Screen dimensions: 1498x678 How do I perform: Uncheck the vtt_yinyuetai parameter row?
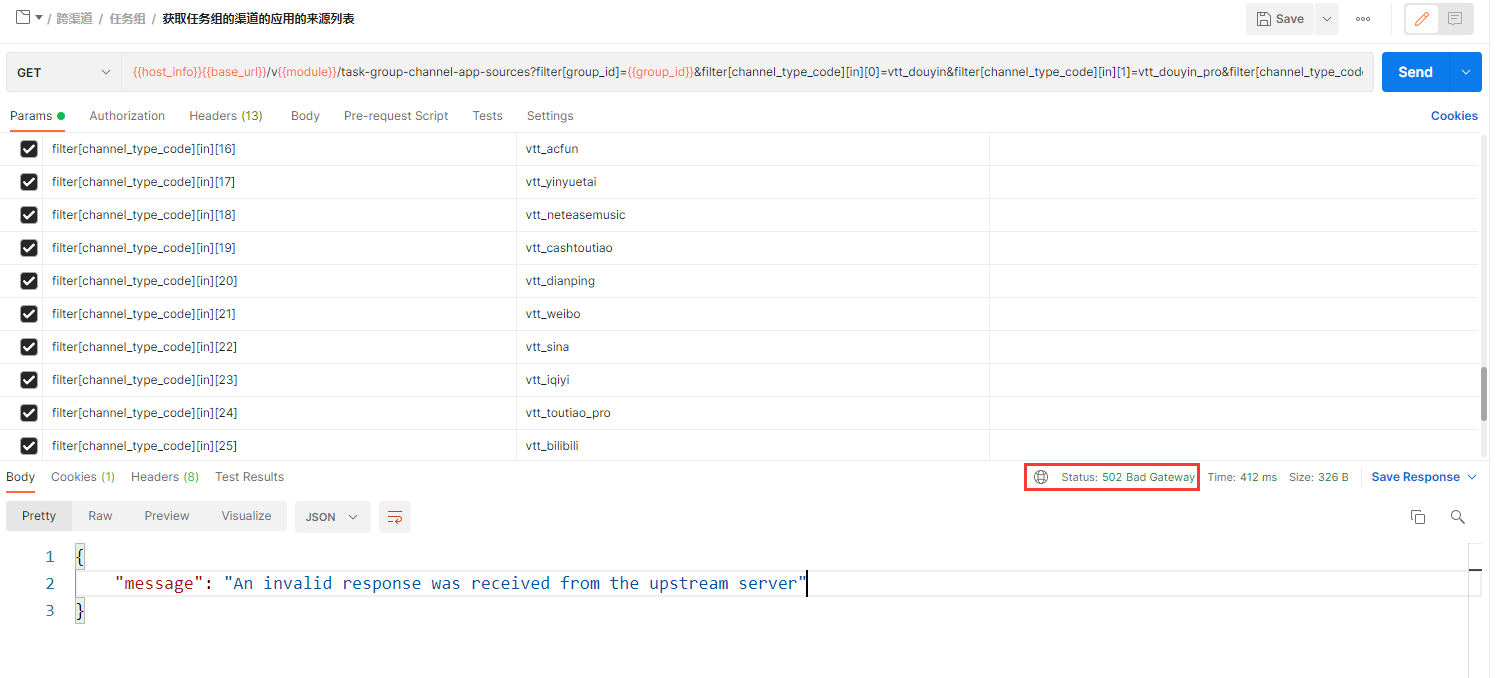pos(29,182)
